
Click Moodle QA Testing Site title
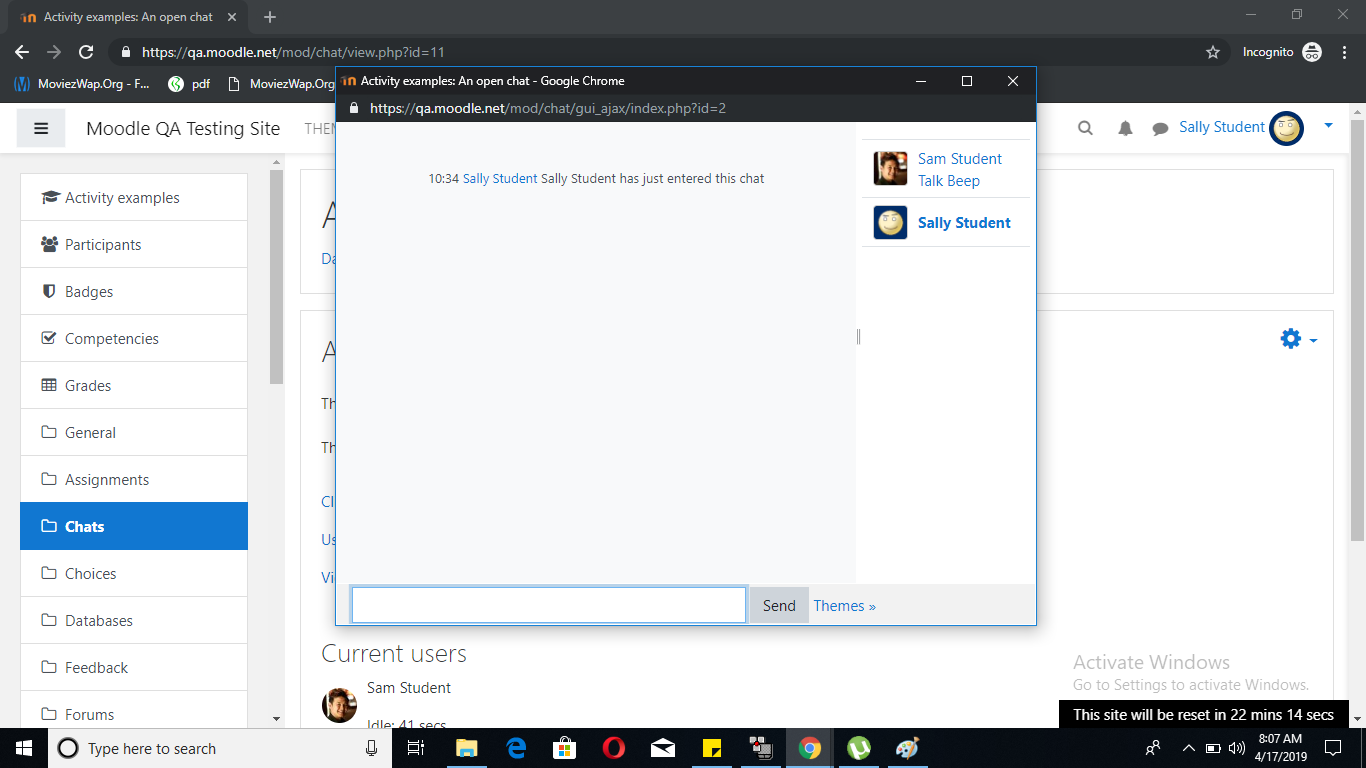coord(183,128)
